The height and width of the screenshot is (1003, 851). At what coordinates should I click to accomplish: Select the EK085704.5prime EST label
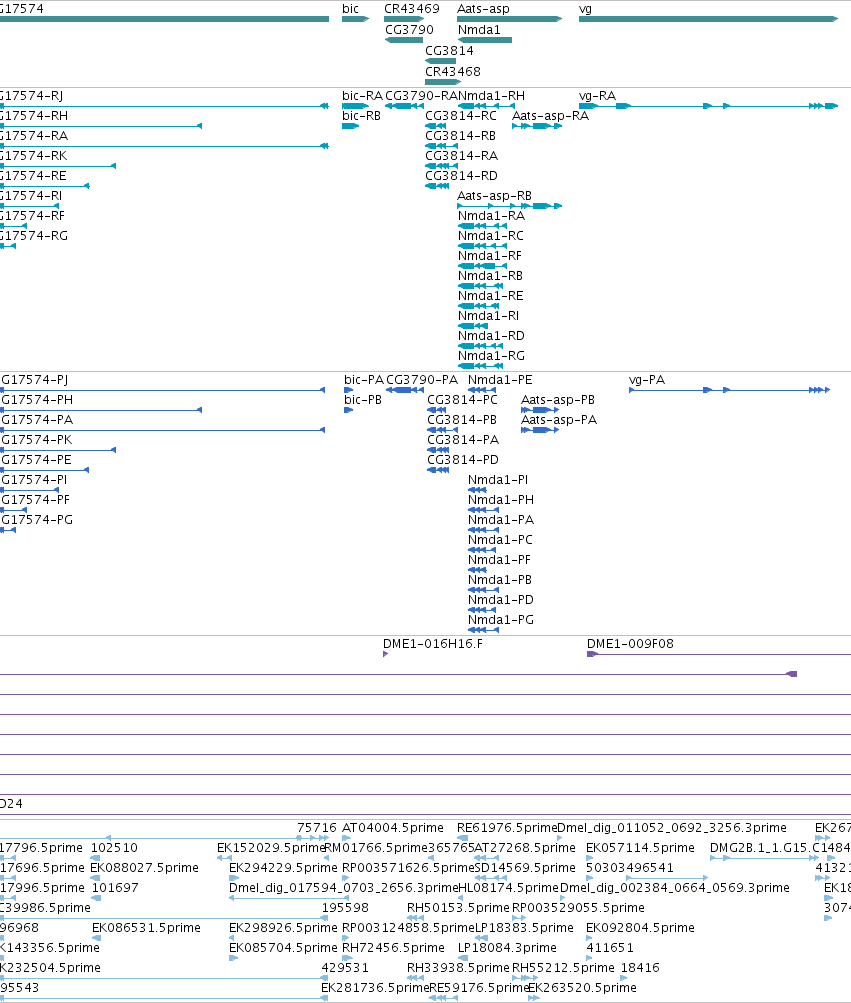click(x=283, y=948)
